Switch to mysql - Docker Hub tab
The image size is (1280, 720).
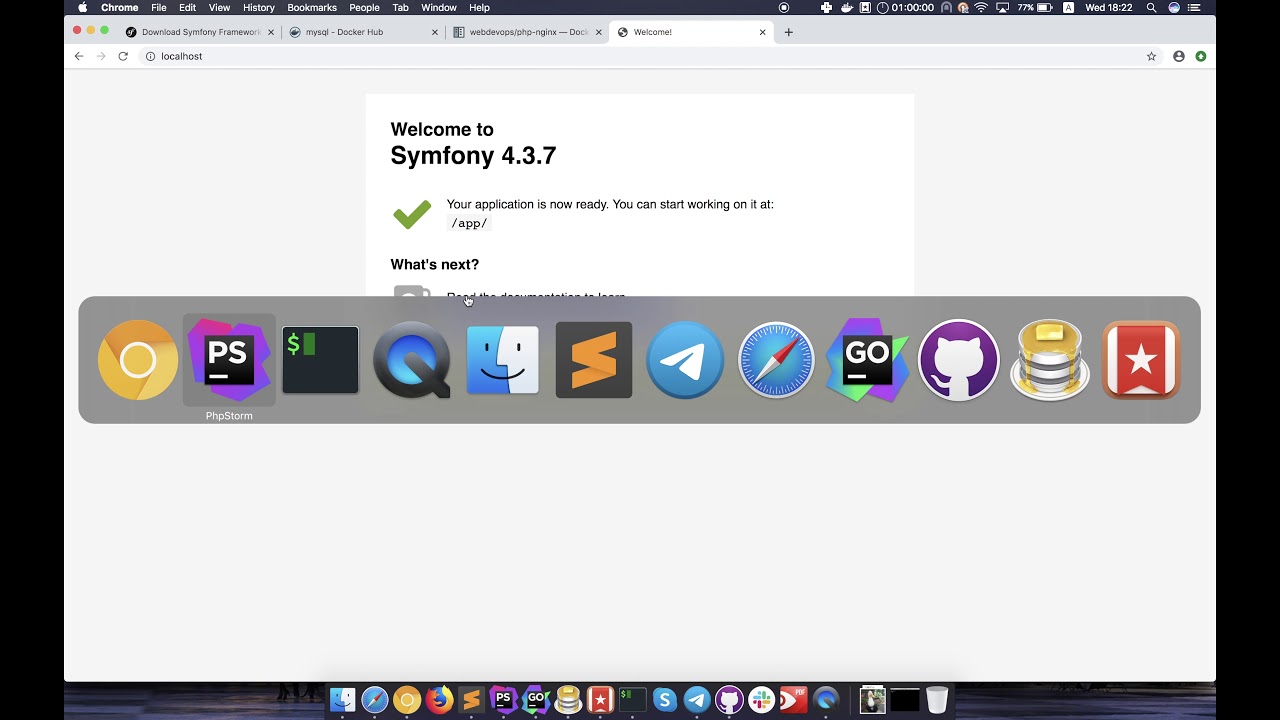point(364,32)
